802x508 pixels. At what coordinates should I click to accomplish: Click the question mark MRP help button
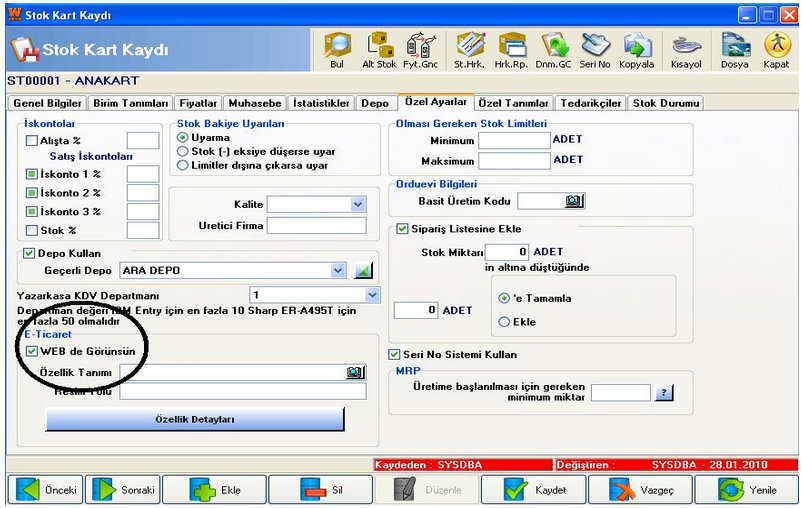coord(664,393)
